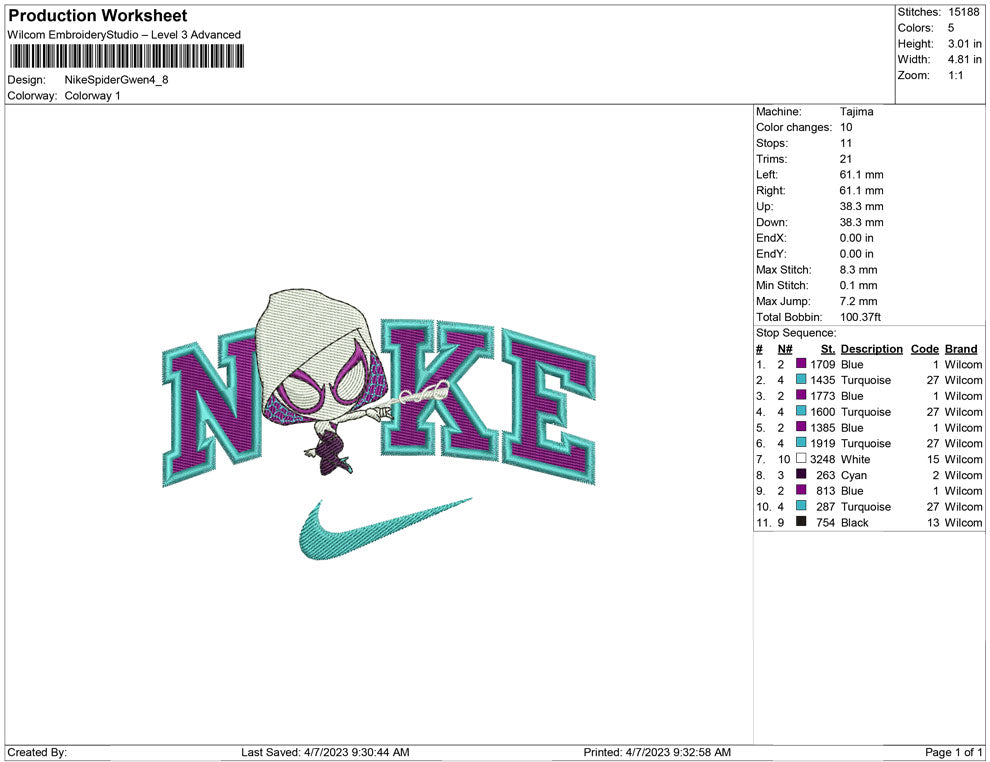Click the 'Description' column header
The width and height of the screenshot is (990, 762).
871,349
